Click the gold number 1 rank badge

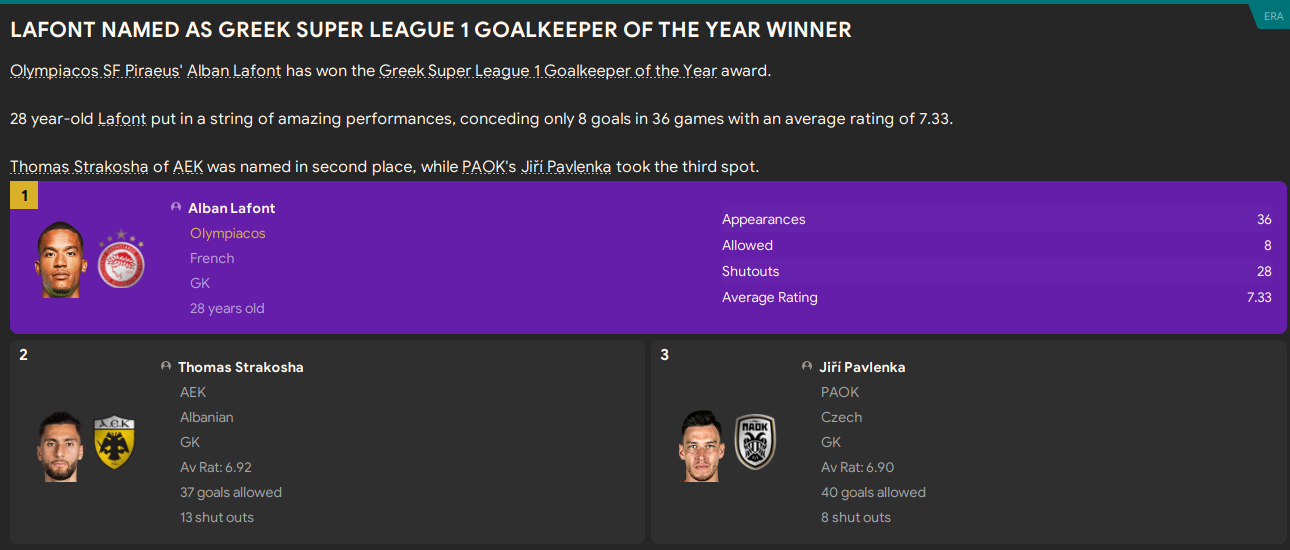click(x=24, y=196)
